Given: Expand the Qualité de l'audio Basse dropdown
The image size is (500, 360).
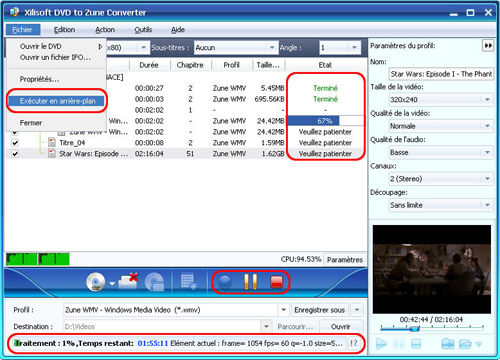Looking at the screenshot, I should point(487,152).
